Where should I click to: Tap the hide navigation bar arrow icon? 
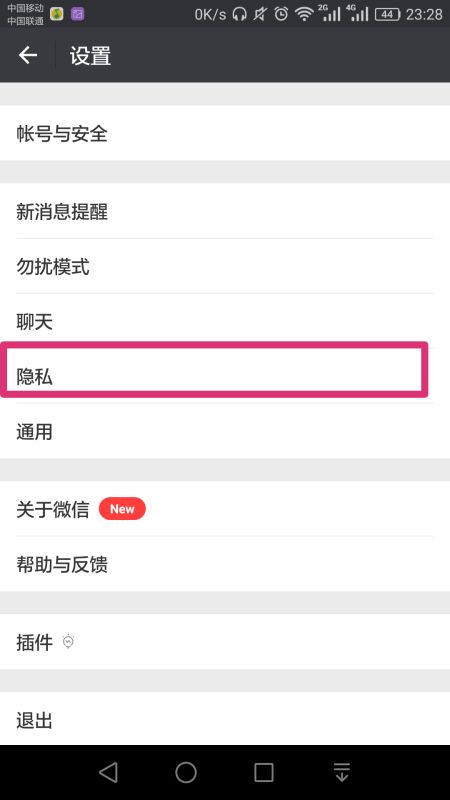tap(342, 772)
